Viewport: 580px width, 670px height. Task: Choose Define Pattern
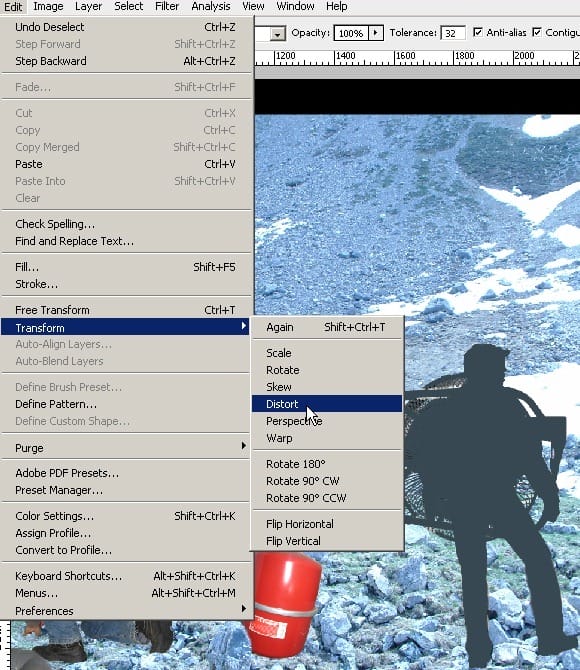coord(125,404)
